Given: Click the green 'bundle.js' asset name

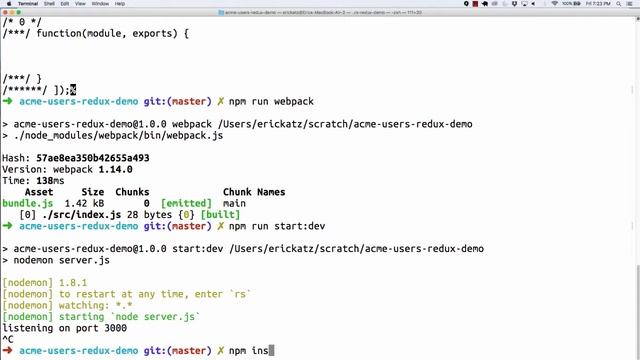Looking at the screenshot, I should (x=28, y=203).
